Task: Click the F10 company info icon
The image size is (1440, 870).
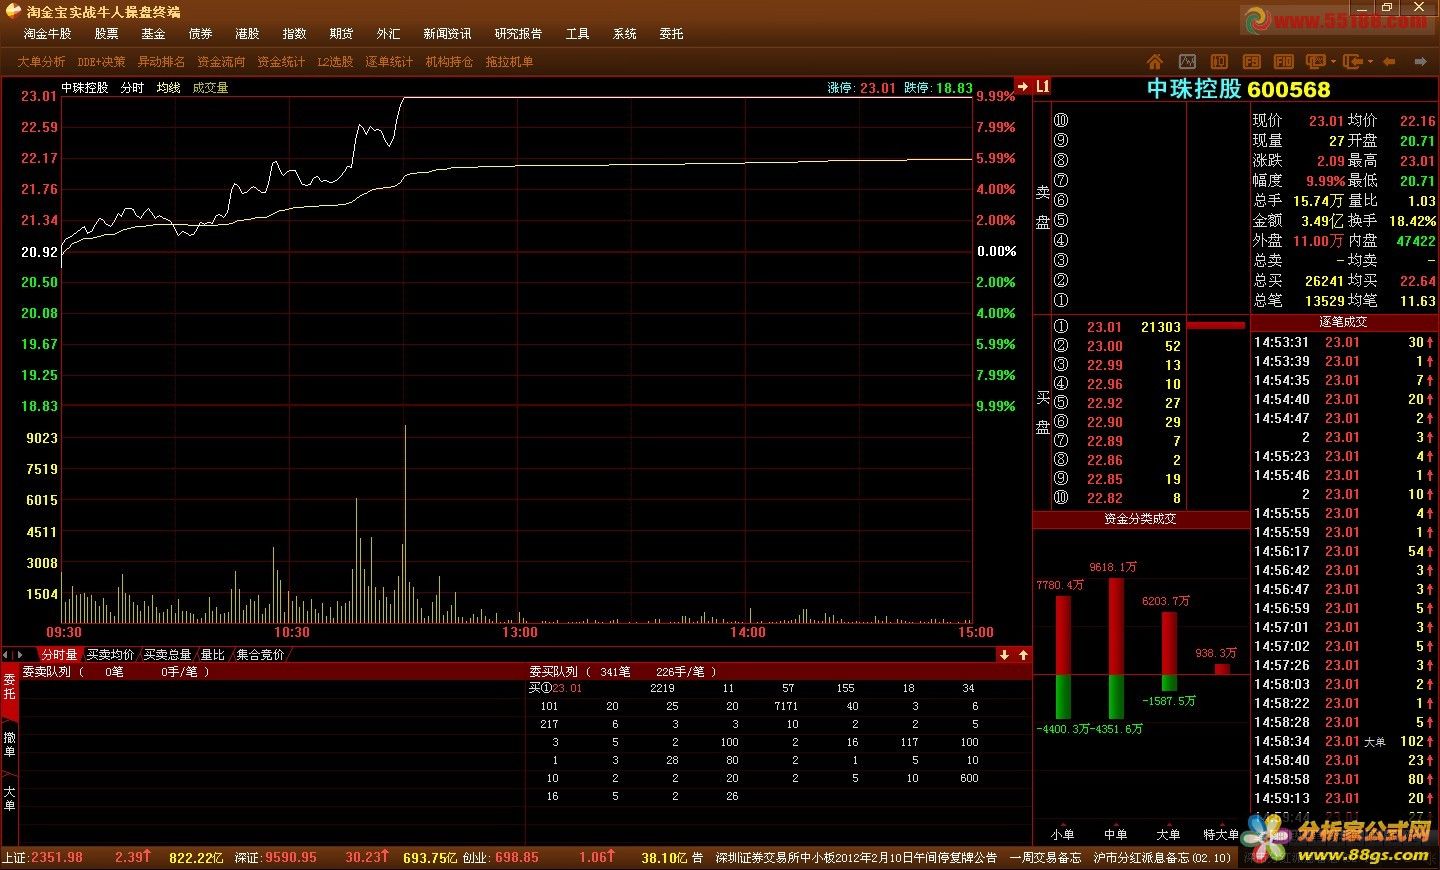Action: tap(1284, 62)
